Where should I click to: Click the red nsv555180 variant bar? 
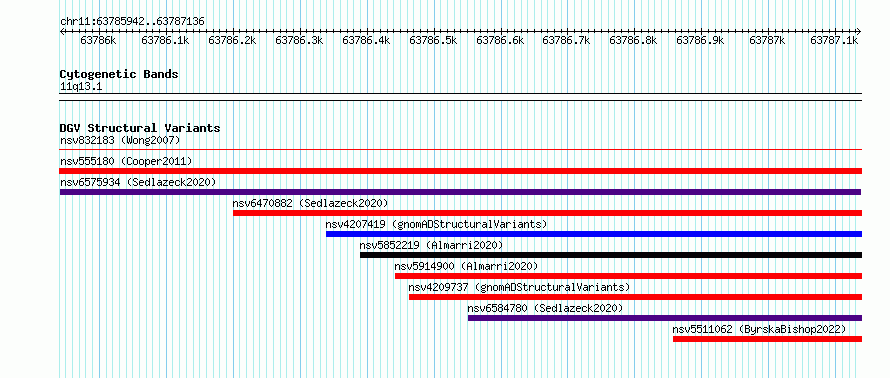point(460,171)
